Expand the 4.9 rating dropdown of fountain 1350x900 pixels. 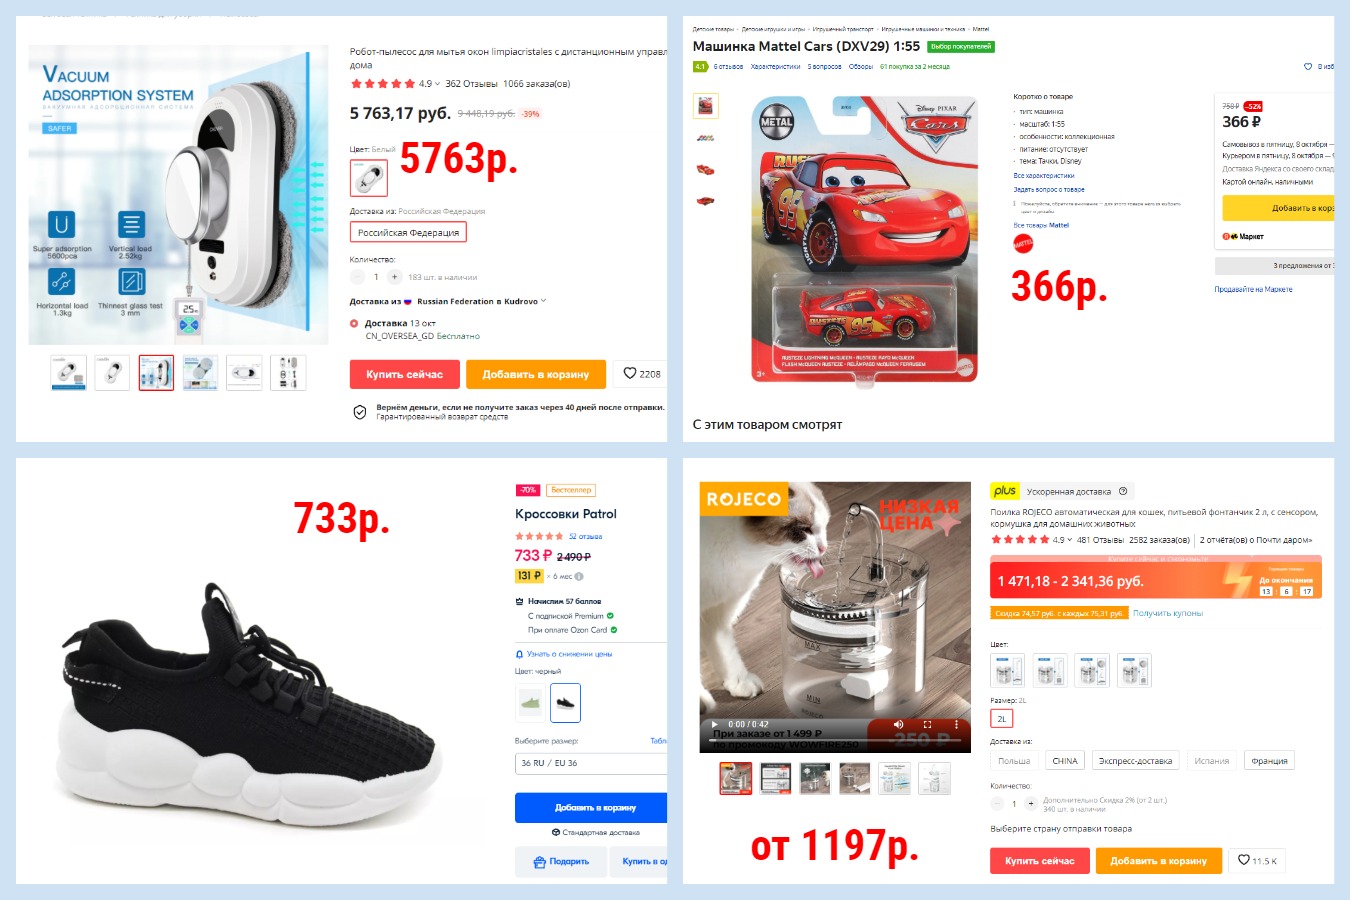1070,540
